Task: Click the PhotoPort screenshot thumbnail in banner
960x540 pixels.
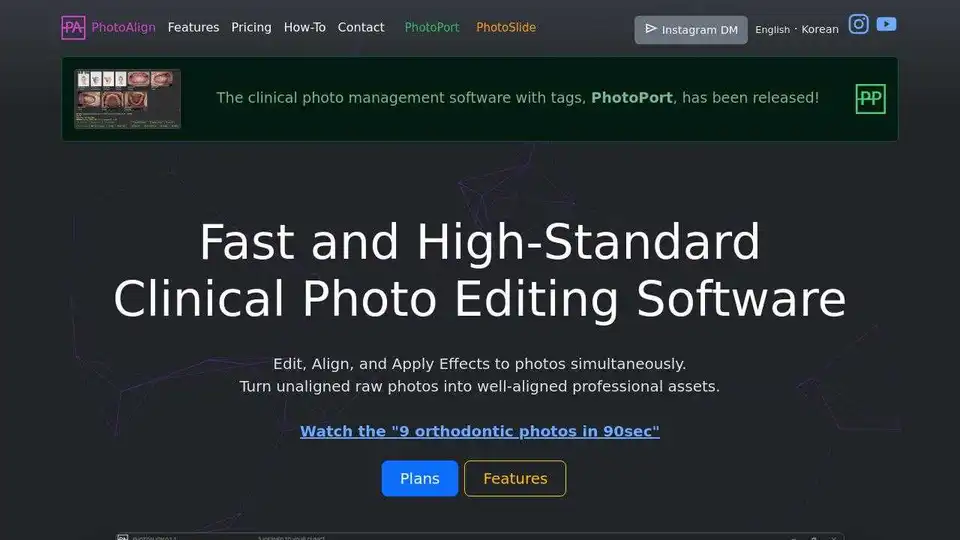Action: coord(127,99)
